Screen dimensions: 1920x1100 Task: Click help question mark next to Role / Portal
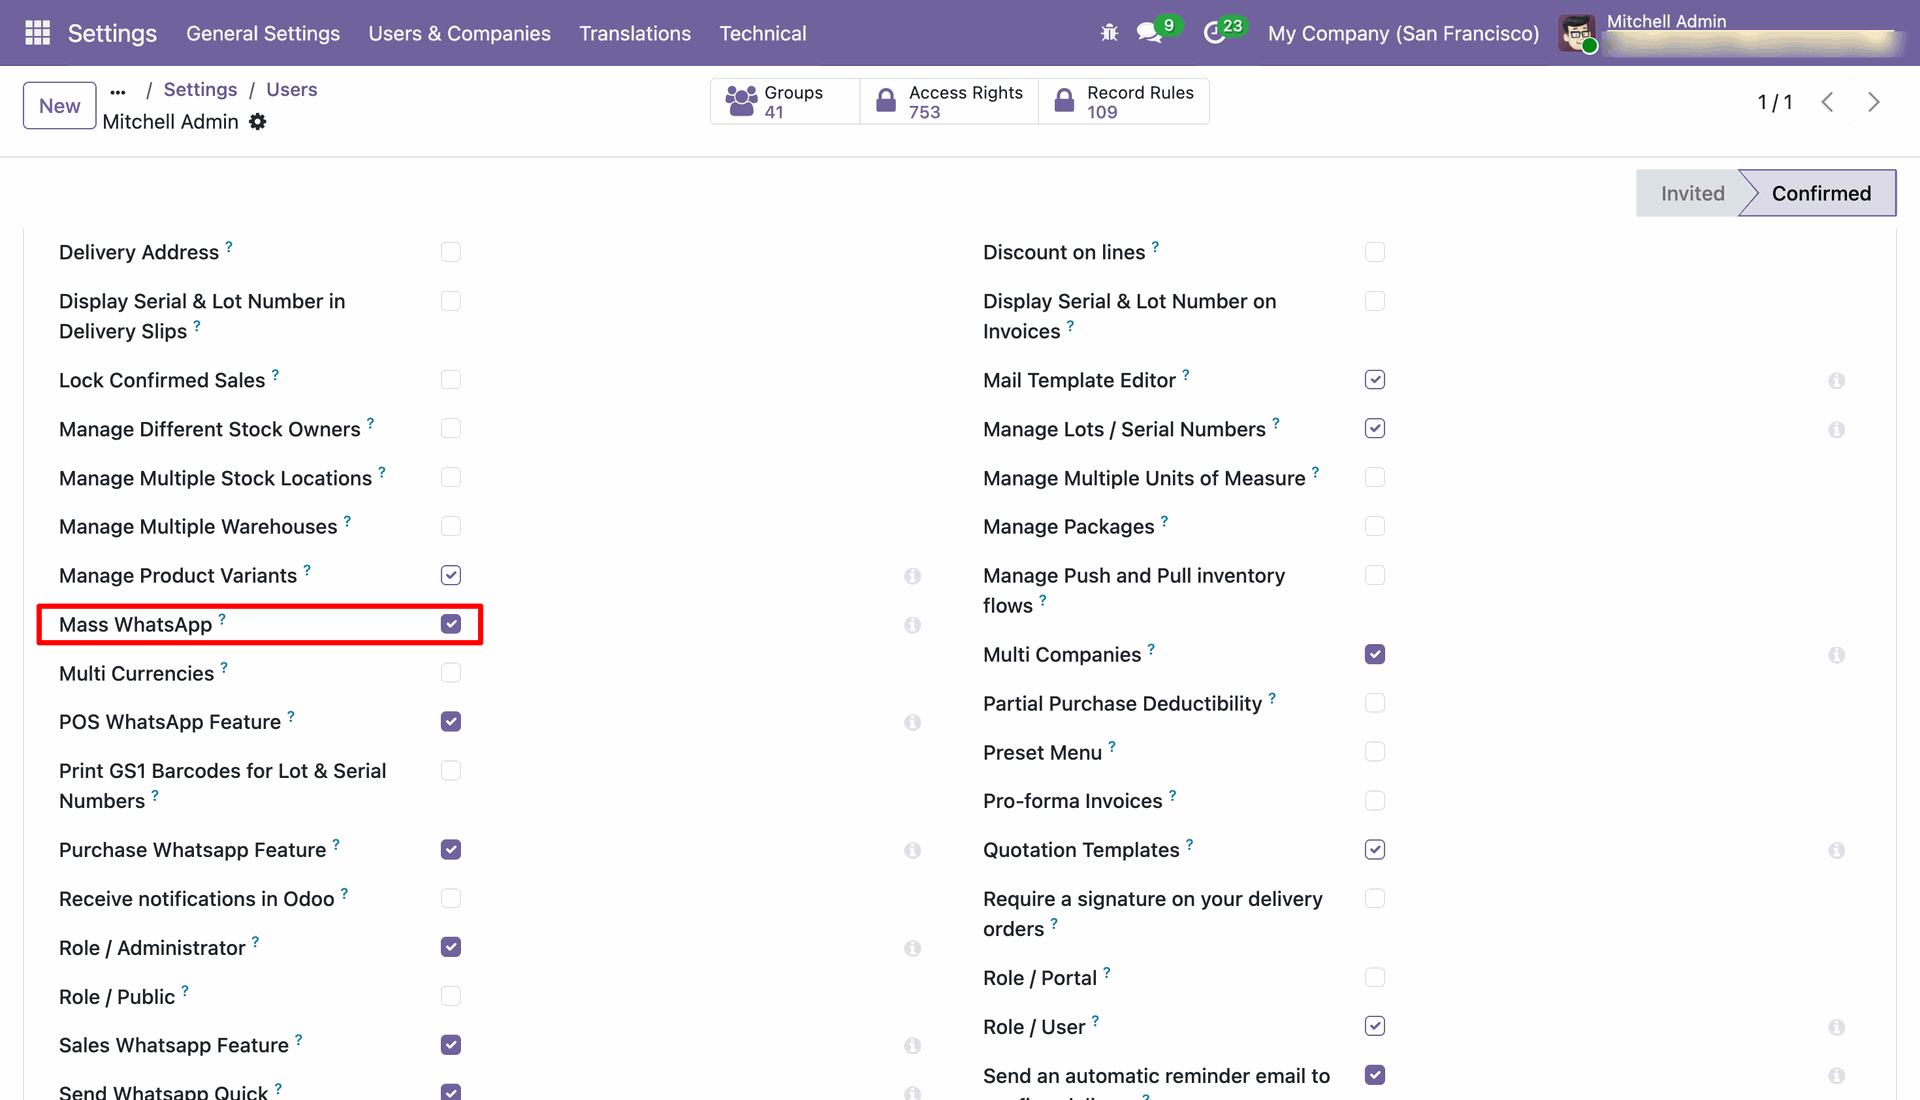point(1107,972)
